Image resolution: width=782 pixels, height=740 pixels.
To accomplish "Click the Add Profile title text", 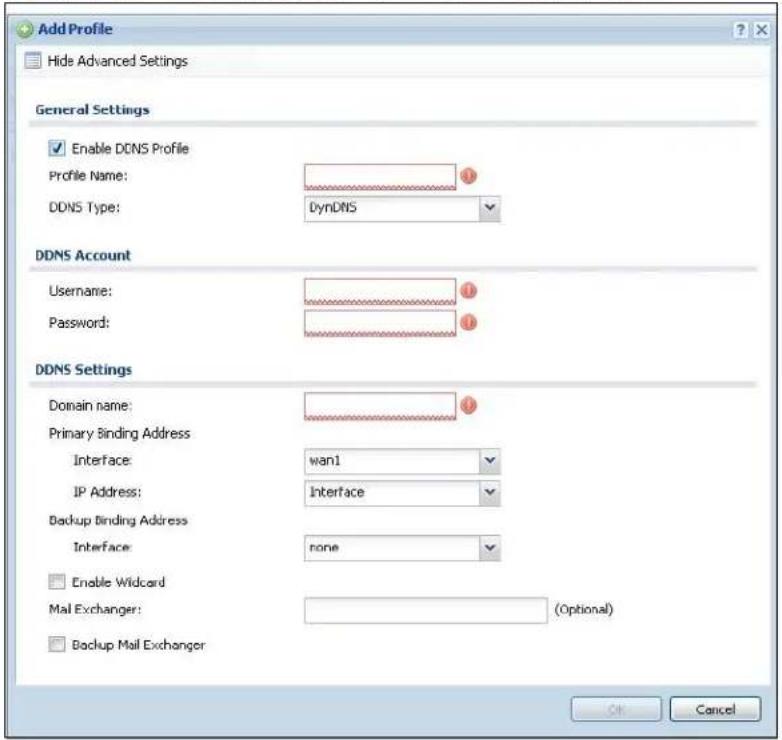I will click(75, 29).
